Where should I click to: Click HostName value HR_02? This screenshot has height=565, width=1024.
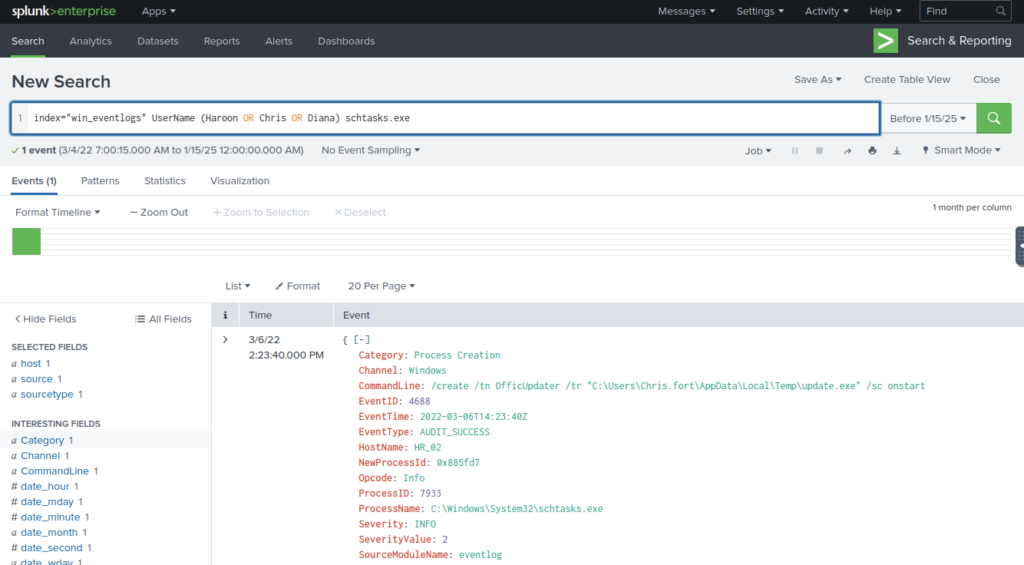pyautogui.click(x=428, y=447)
